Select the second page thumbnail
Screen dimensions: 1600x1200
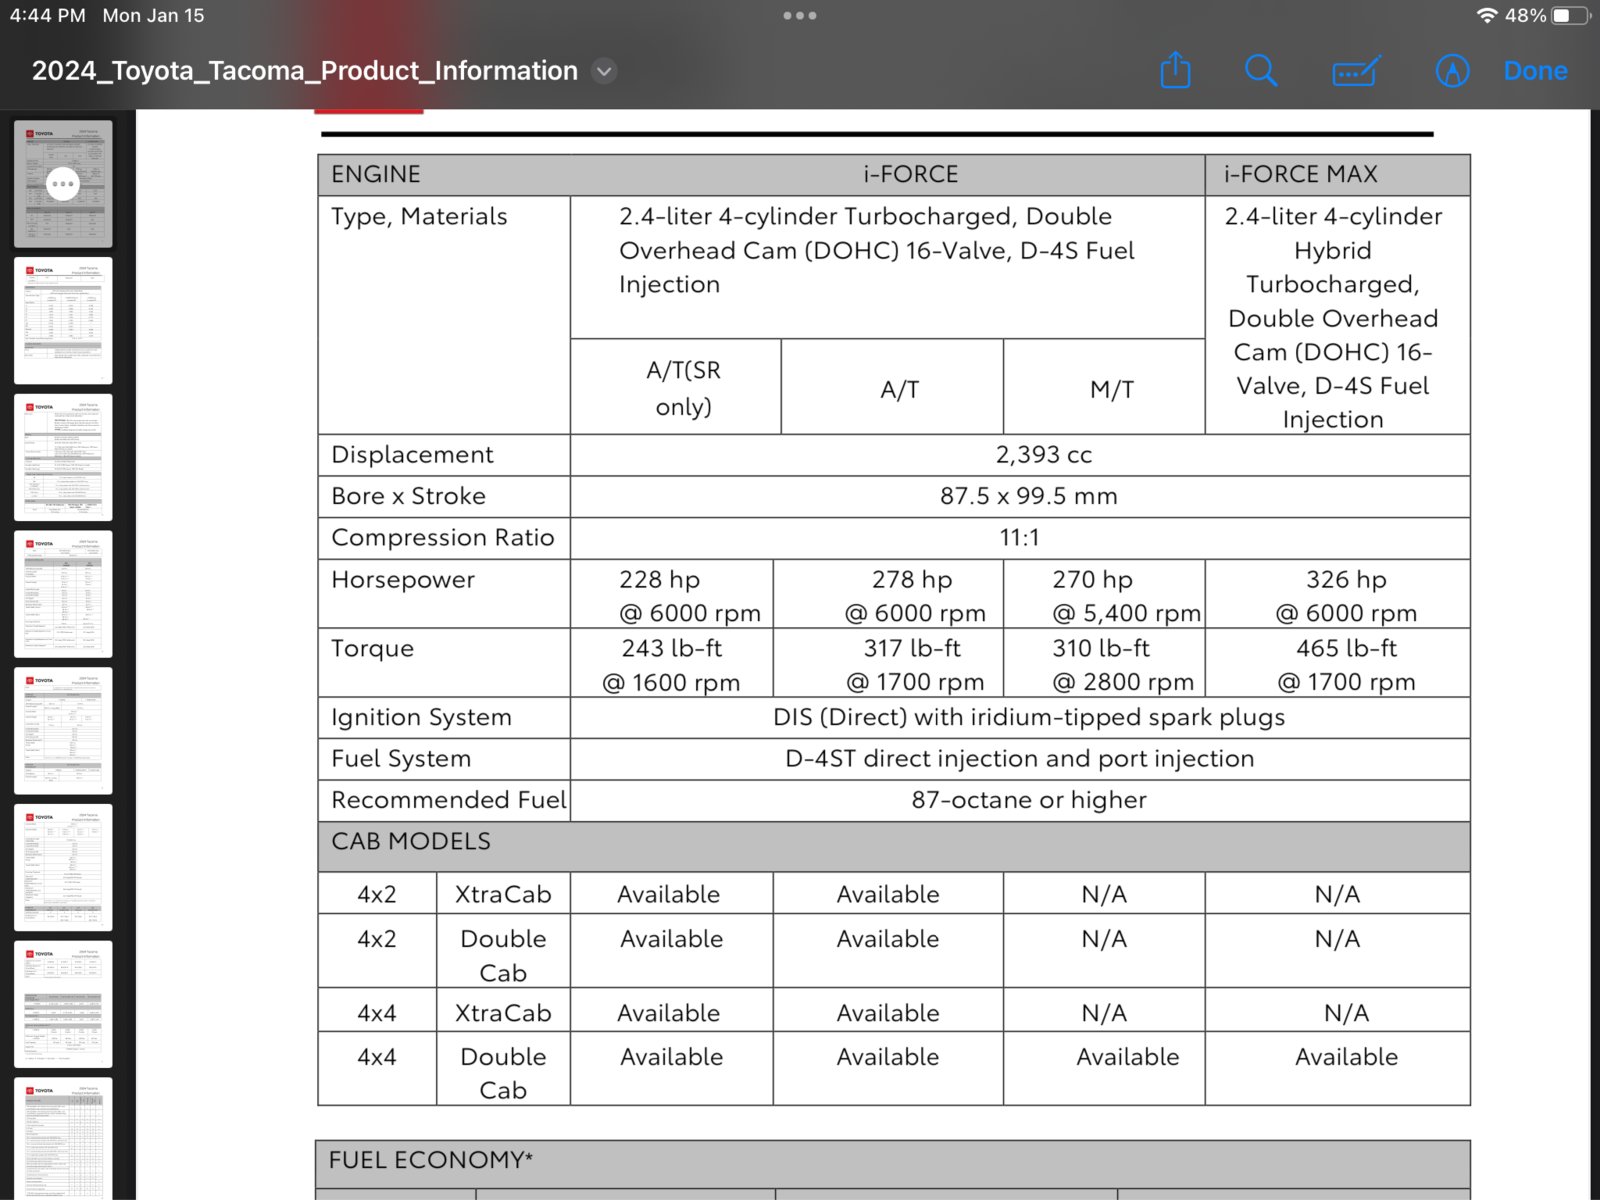[63, 320]
